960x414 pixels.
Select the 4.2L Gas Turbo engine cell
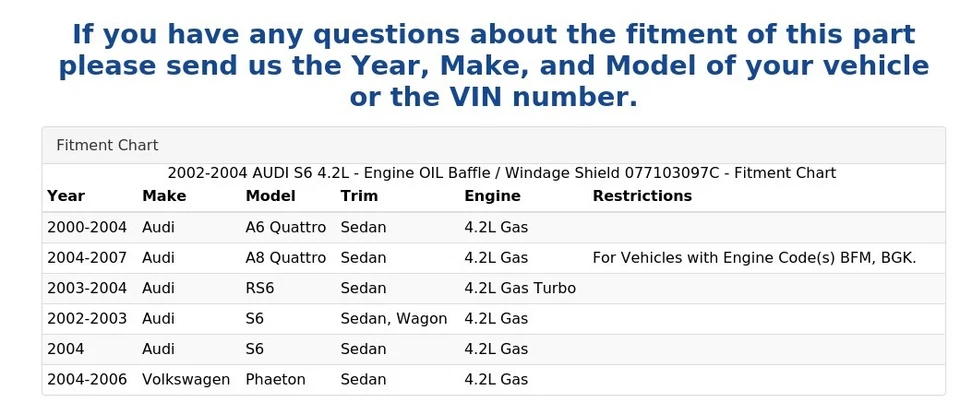click(x=520, y=288)
